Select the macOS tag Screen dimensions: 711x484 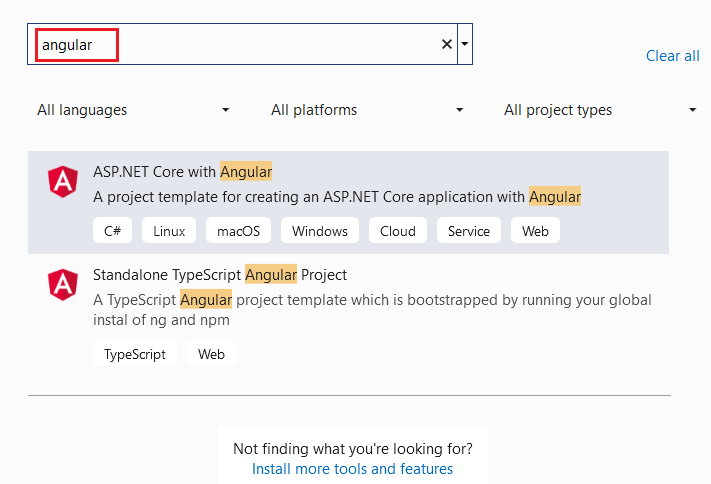point(238,231)
